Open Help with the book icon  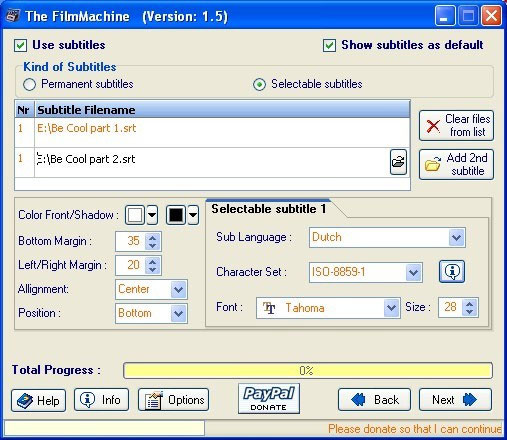pyautogui.click(x=38, y=400)
